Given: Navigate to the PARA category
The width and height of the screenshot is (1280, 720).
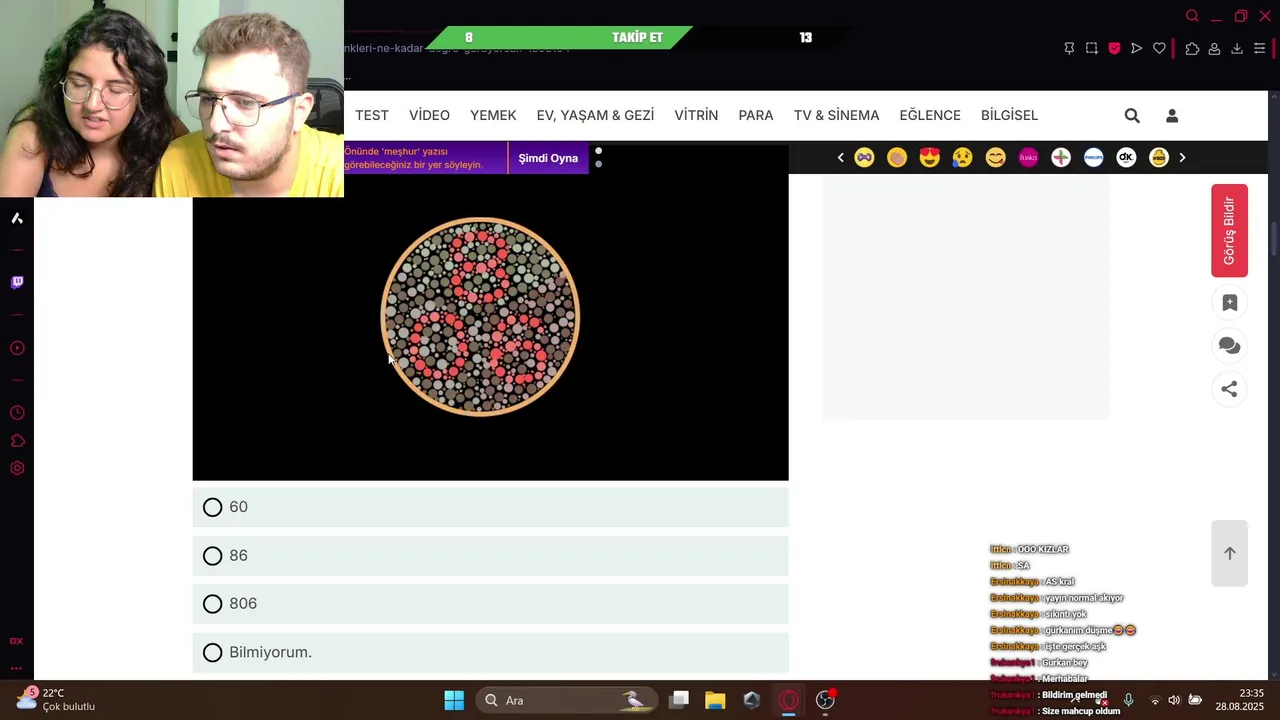Looking at the screenshot, I should [x=756, y=115].
